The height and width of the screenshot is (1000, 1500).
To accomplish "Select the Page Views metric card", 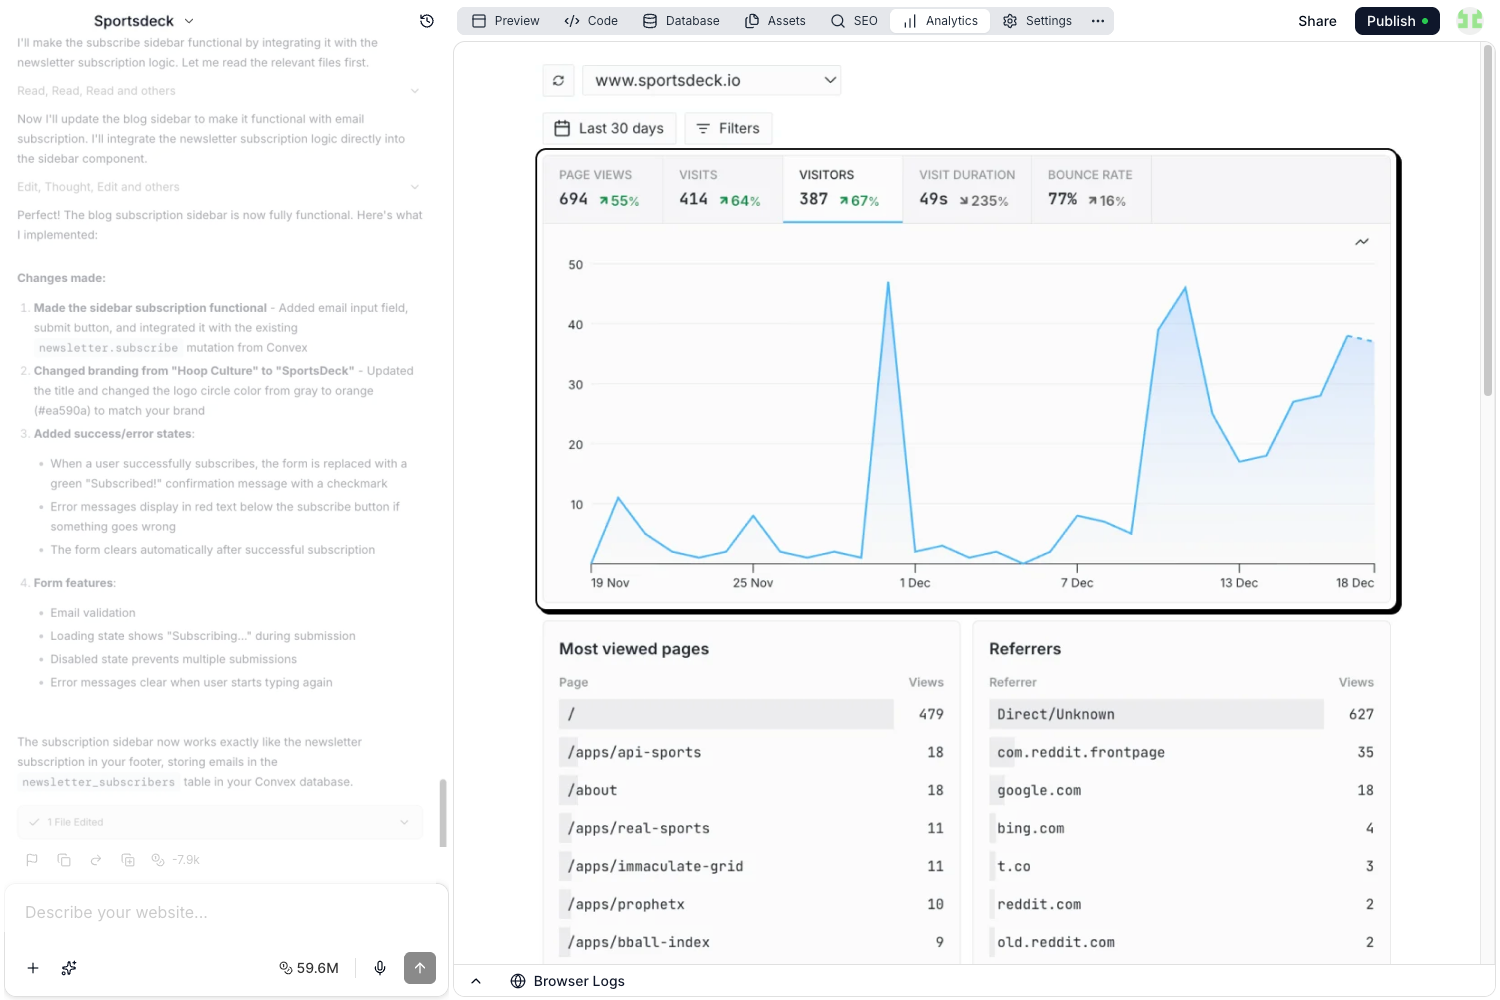I will click(x=603, y=188).
